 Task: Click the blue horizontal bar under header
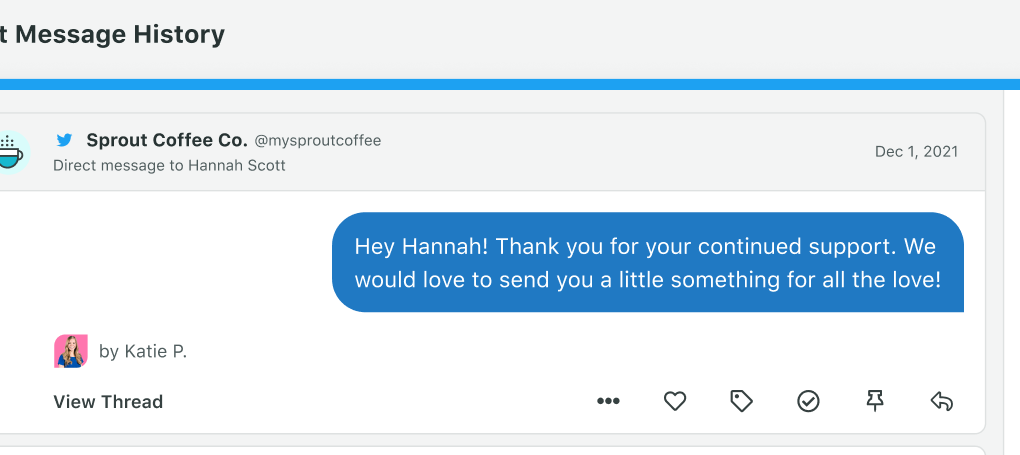(510, 85)
